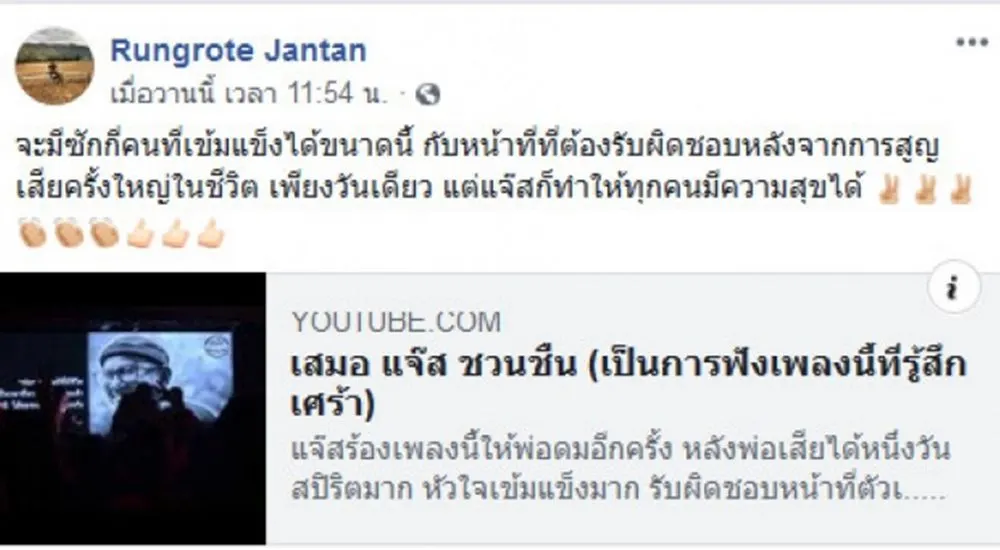Click the third clapping hands emoji
1000x550 pixels.
[x=104, y=234]
